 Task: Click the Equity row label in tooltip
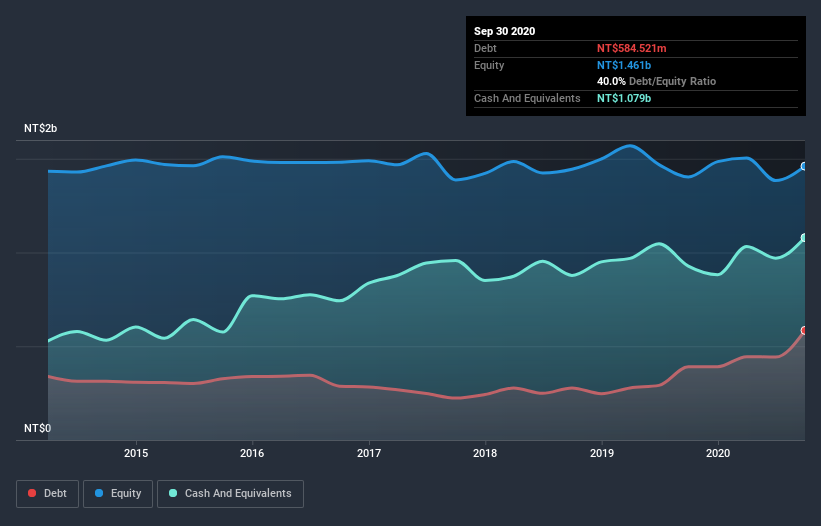489,65
